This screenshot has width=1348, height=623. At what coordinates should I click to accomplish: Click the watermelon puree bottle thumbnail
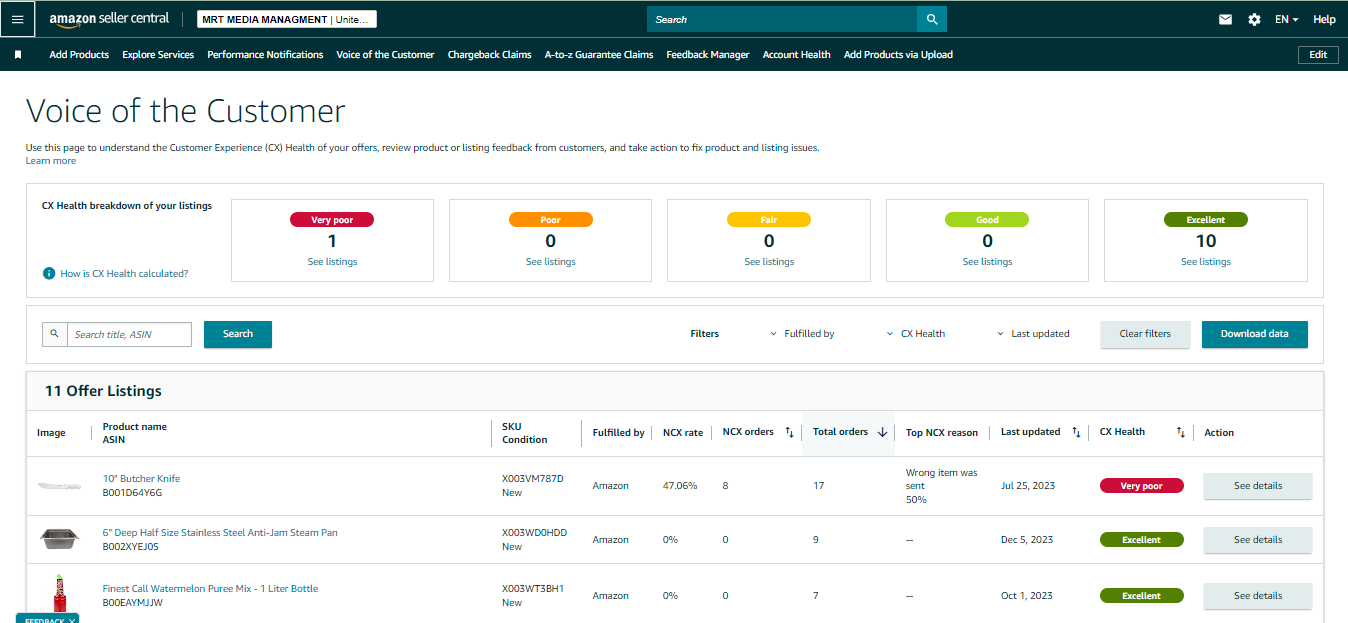59,594
